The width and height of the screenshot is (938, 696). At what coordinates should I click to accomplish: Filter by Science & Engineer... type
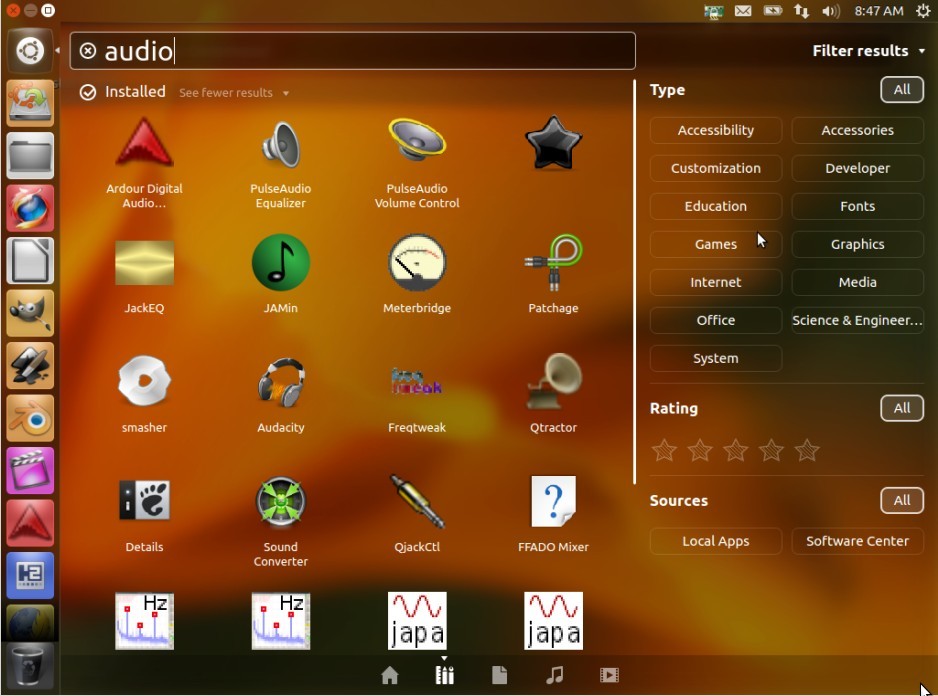pyautogui.click(x=857, y=320)
